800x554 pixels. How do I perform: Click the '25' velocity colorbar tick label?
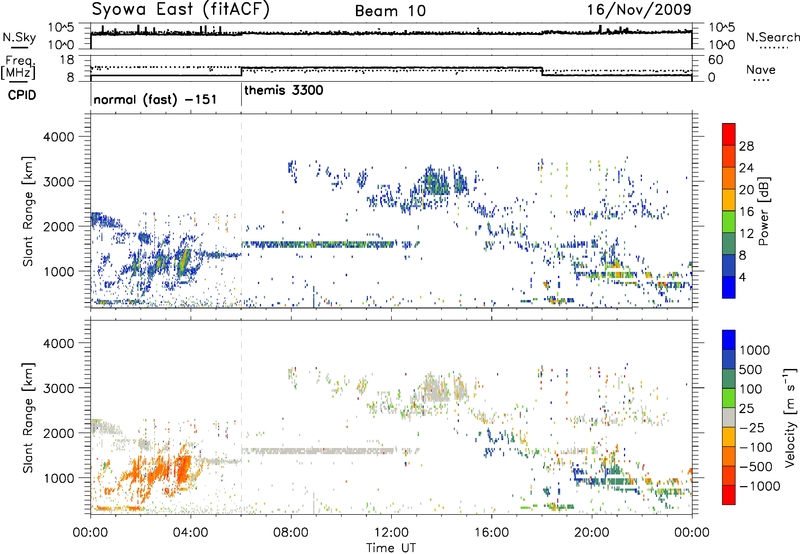pyautogui.click(x=746, y=408)
